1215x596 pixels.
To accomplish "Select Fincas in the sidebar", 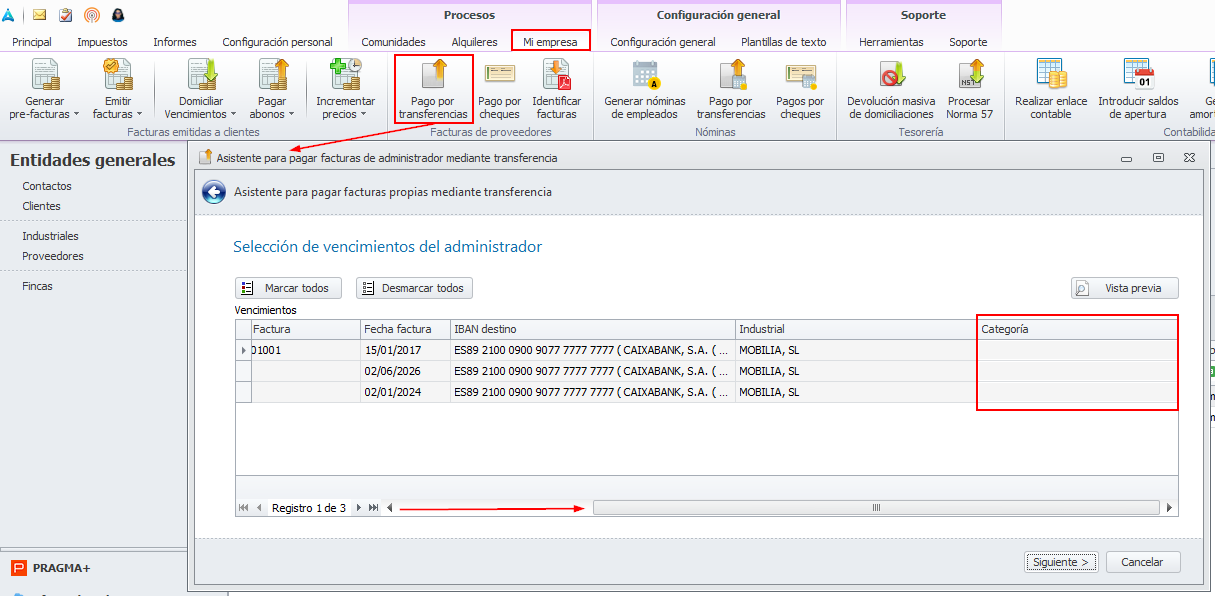I will click(37, 286).
